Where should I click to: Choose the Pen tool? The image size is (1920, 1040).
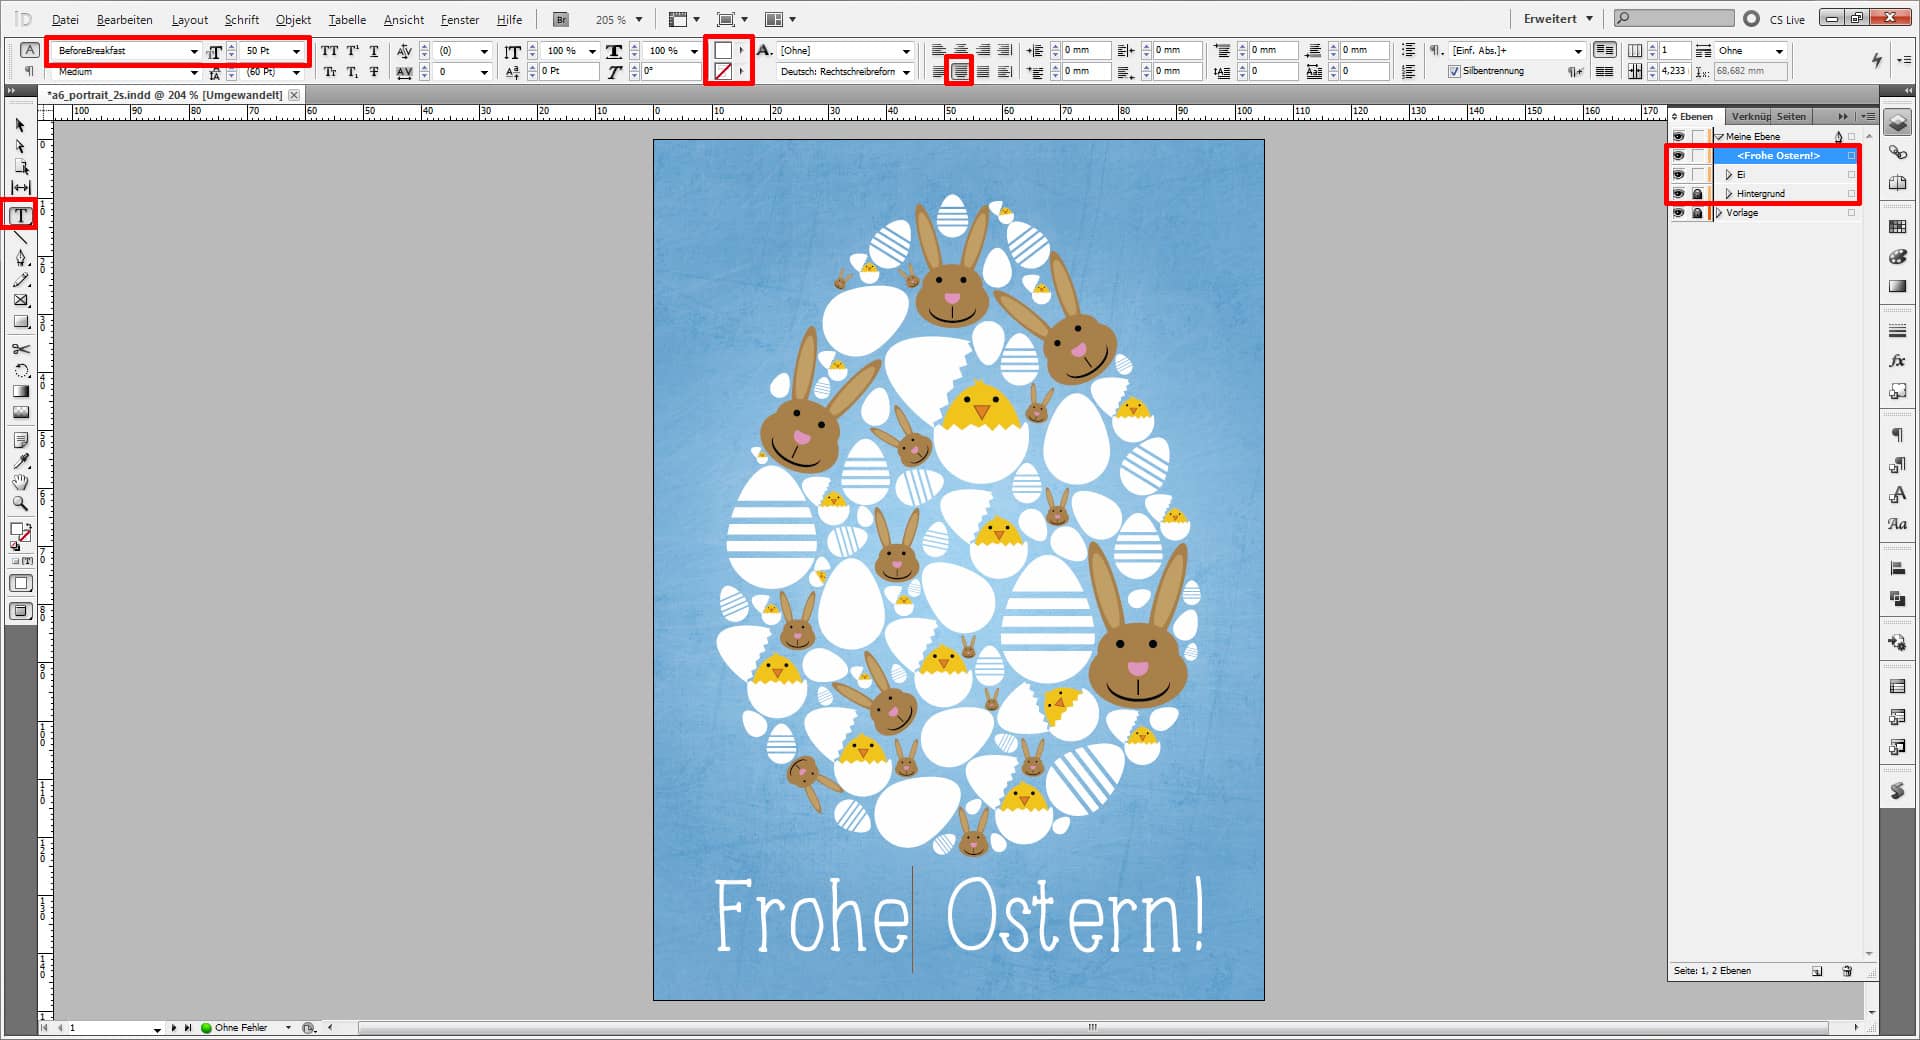click(20, 258)
